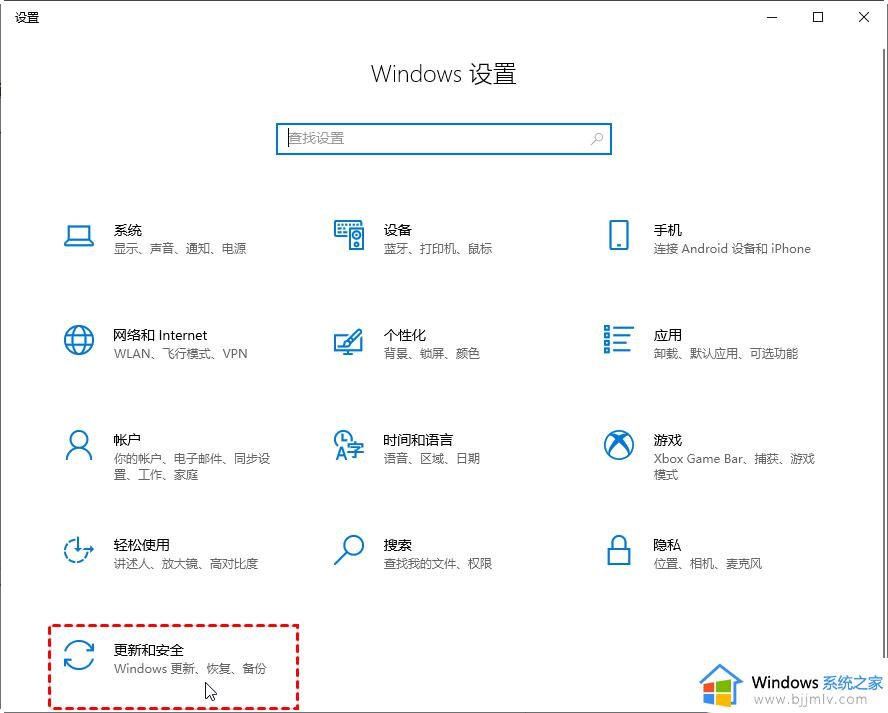Close the 设置 window
The height and width of the screenshot is (713, 888).
click(864, 17)
